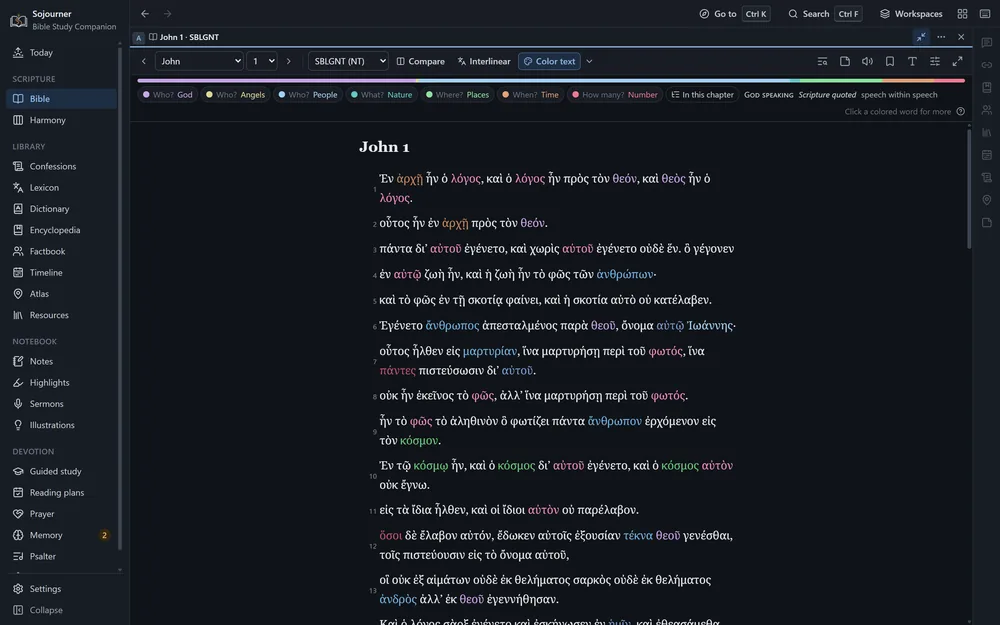Select the John 1 · SBLGNT tab
The width and height of the screenshot is (1000, 625).
point(184,37)
